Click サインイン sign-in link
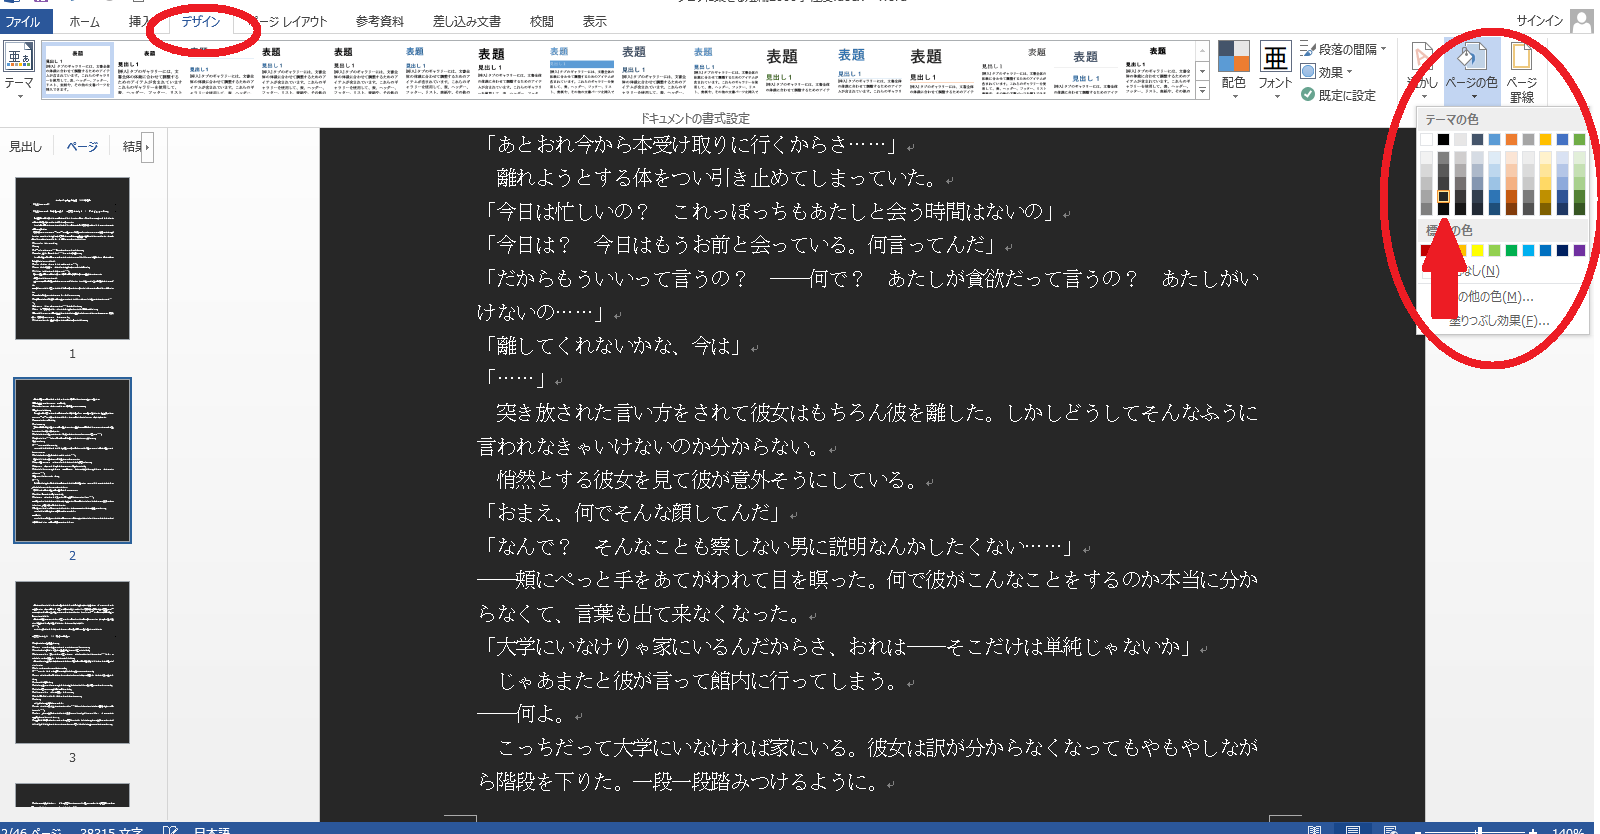This screenshot has width=1600, height=834. [1539, 21]
